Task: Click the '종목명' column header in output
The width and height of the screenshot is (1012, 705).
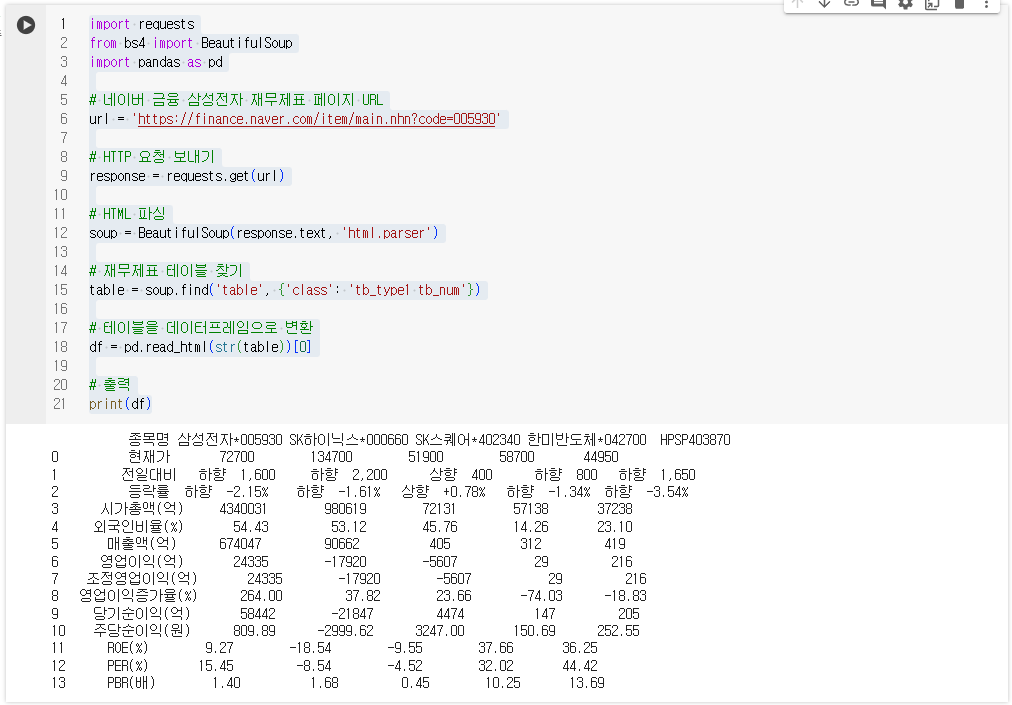Action: (148, 440)
